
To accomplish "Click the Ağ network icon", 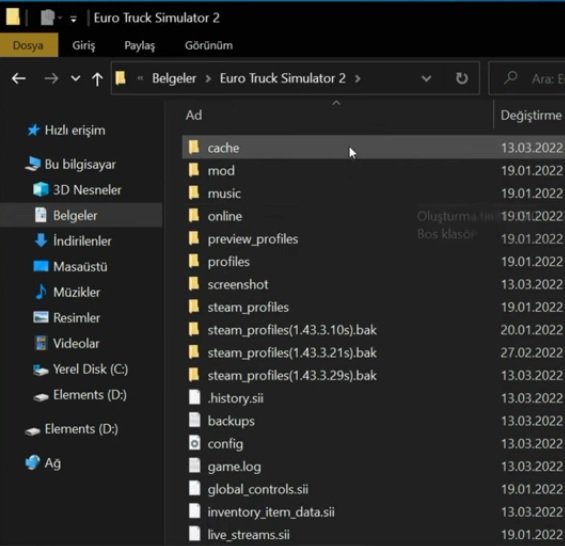I will (x=32, y=463).
